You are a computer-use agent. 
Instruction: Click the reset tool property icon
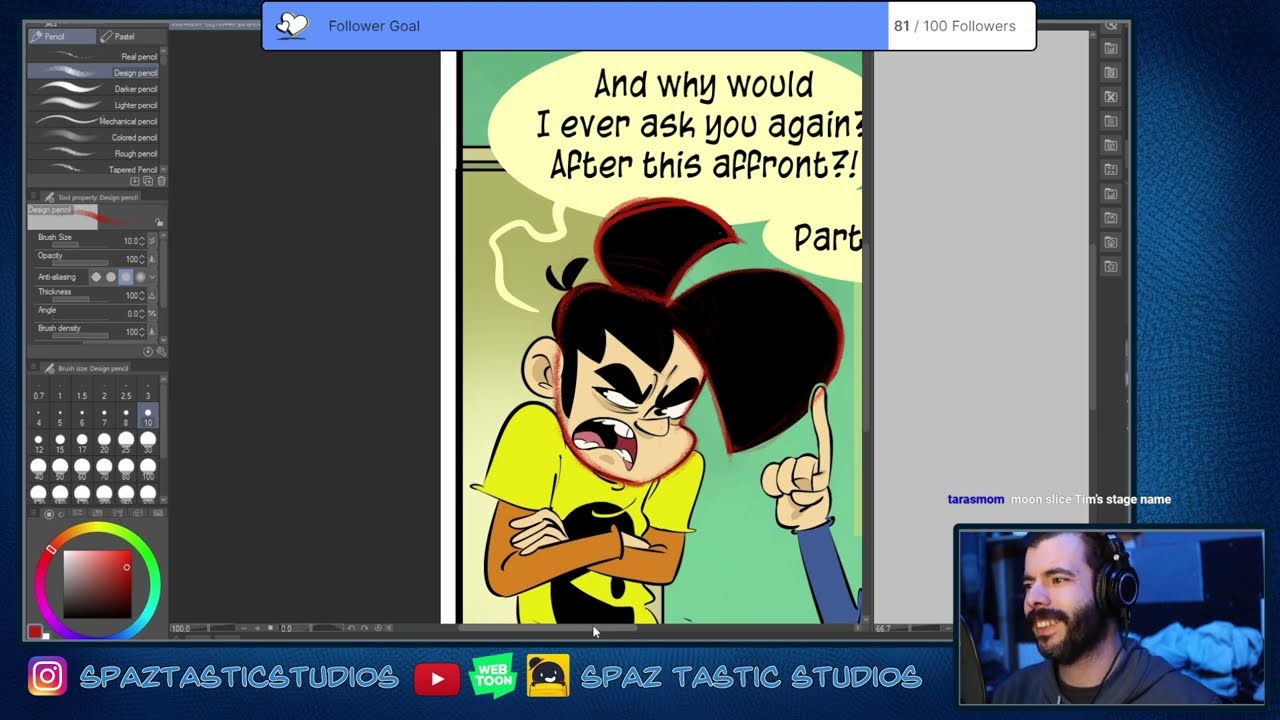(148, 351)
